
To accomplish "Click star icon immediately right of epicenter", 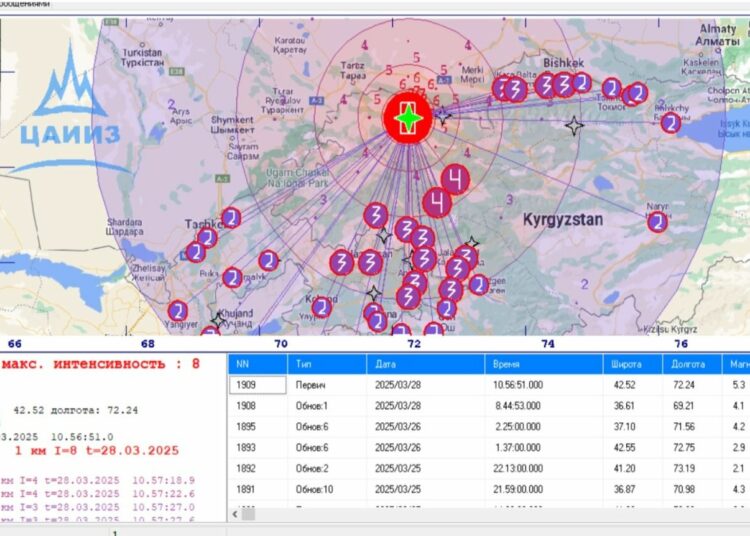I will [443, 118].
